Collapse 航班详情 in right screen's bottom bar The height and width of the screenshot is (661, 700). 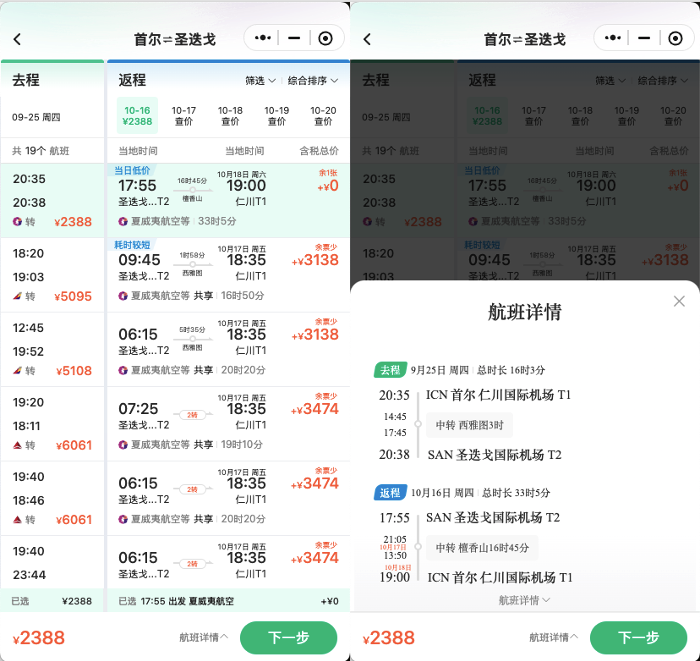coord(554,637)
